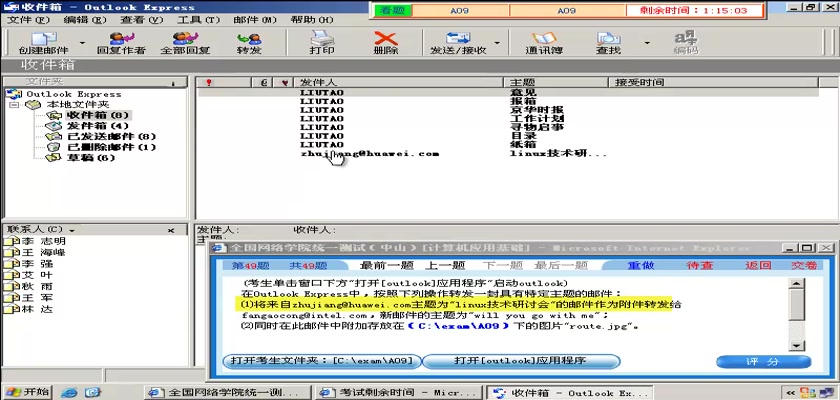Click 打开[outlook]应用程序 button
The width and height of the screenshot is (840, 400).
pos(521,361)
